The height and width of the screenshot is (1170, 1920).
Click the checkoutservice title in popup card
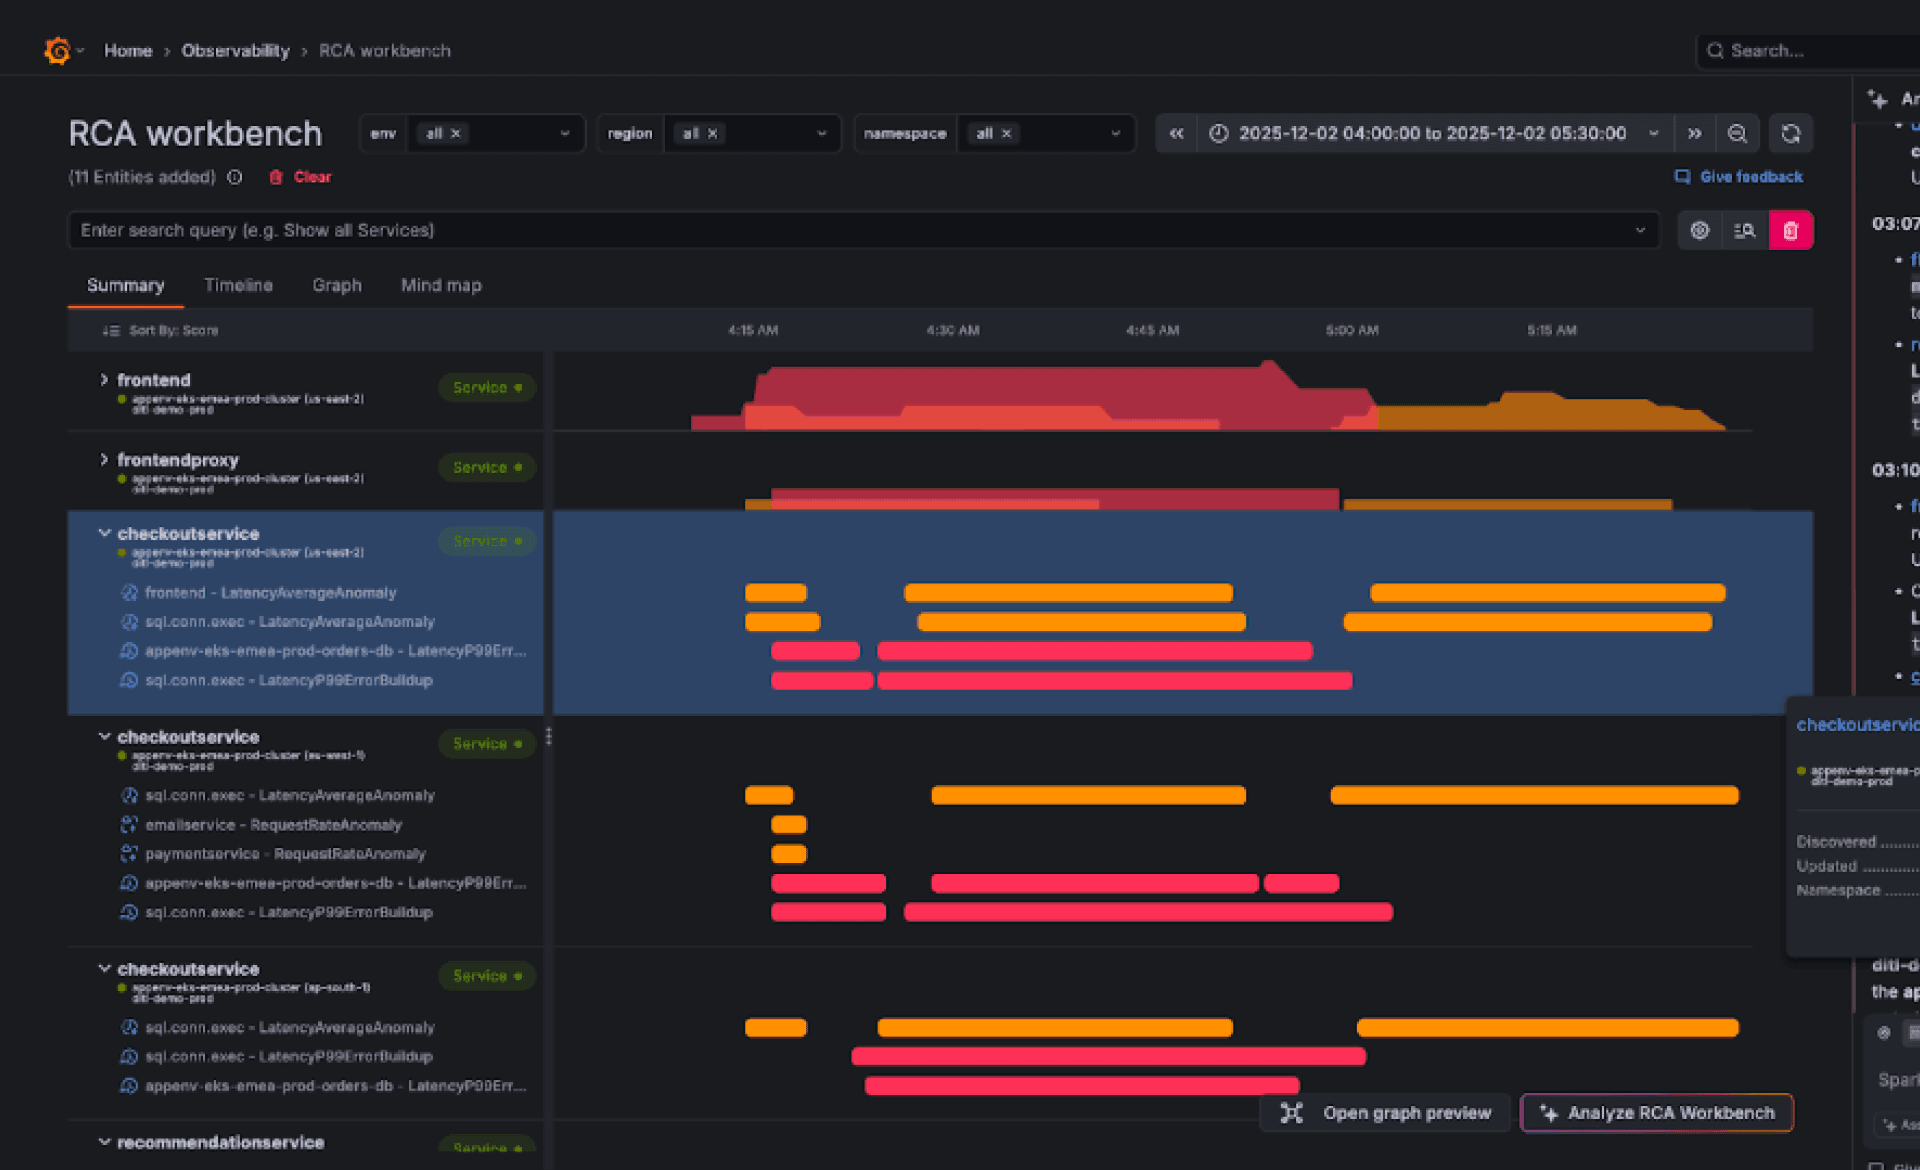coord(1857,724)
